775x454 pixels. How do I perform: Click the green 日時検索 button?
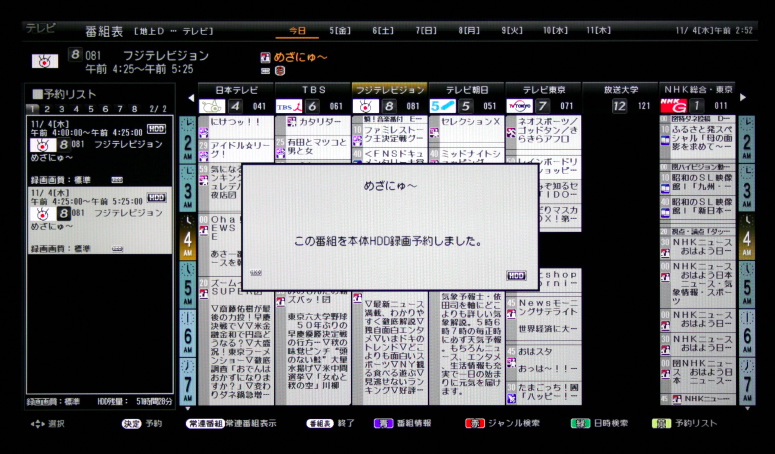599,423
